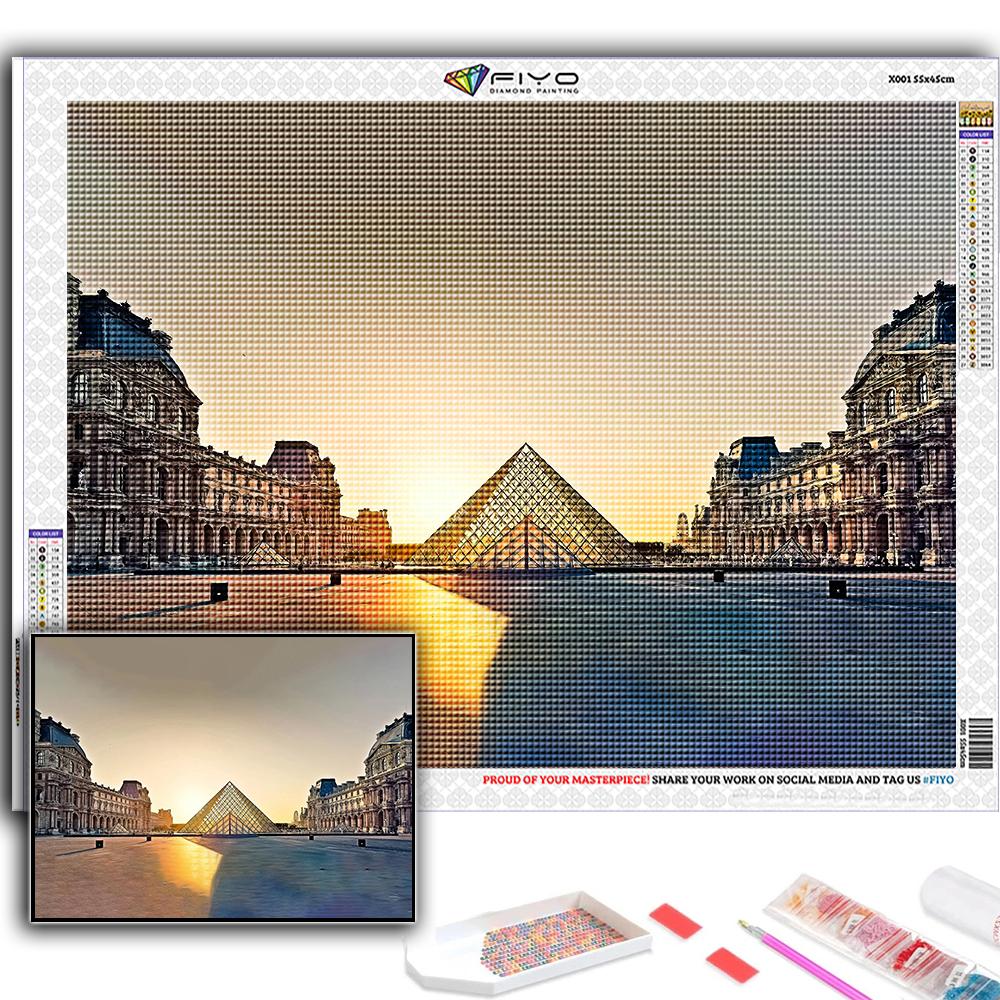Image resolution: width=1000 pixels, height=1000 pixels.
Task: Click the glass pyramid on the canvas
Action: [x=523, y=510]
